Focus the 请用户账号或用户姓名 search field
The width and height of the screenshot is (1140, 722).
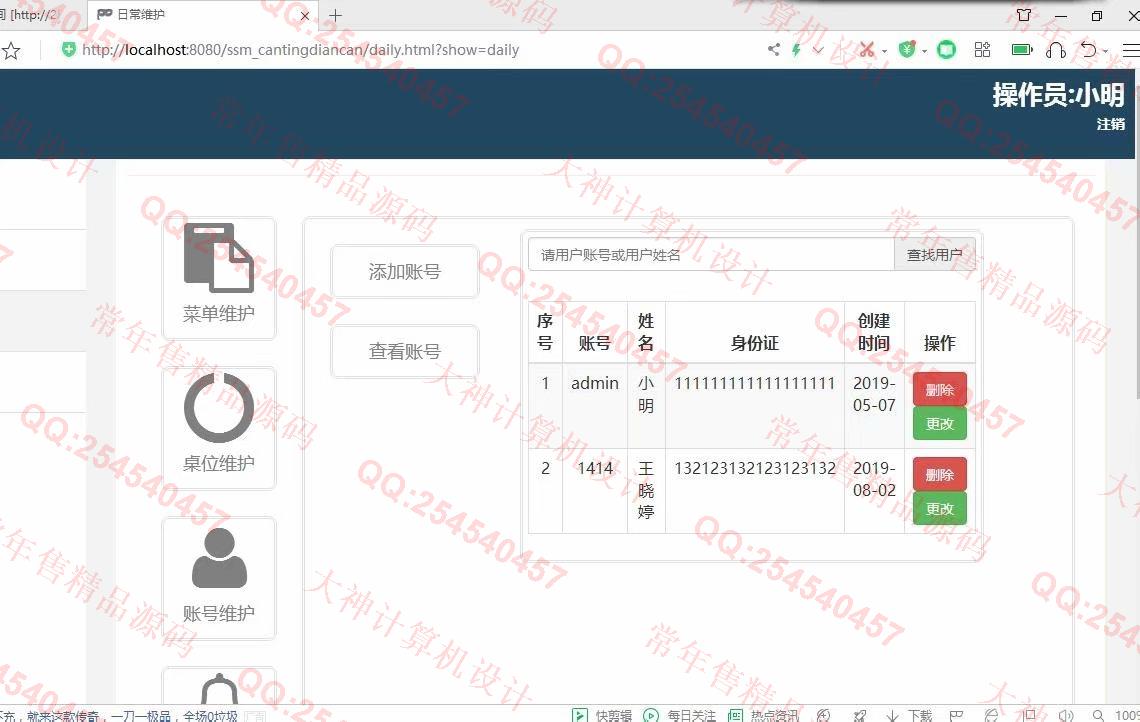[711, 255]
